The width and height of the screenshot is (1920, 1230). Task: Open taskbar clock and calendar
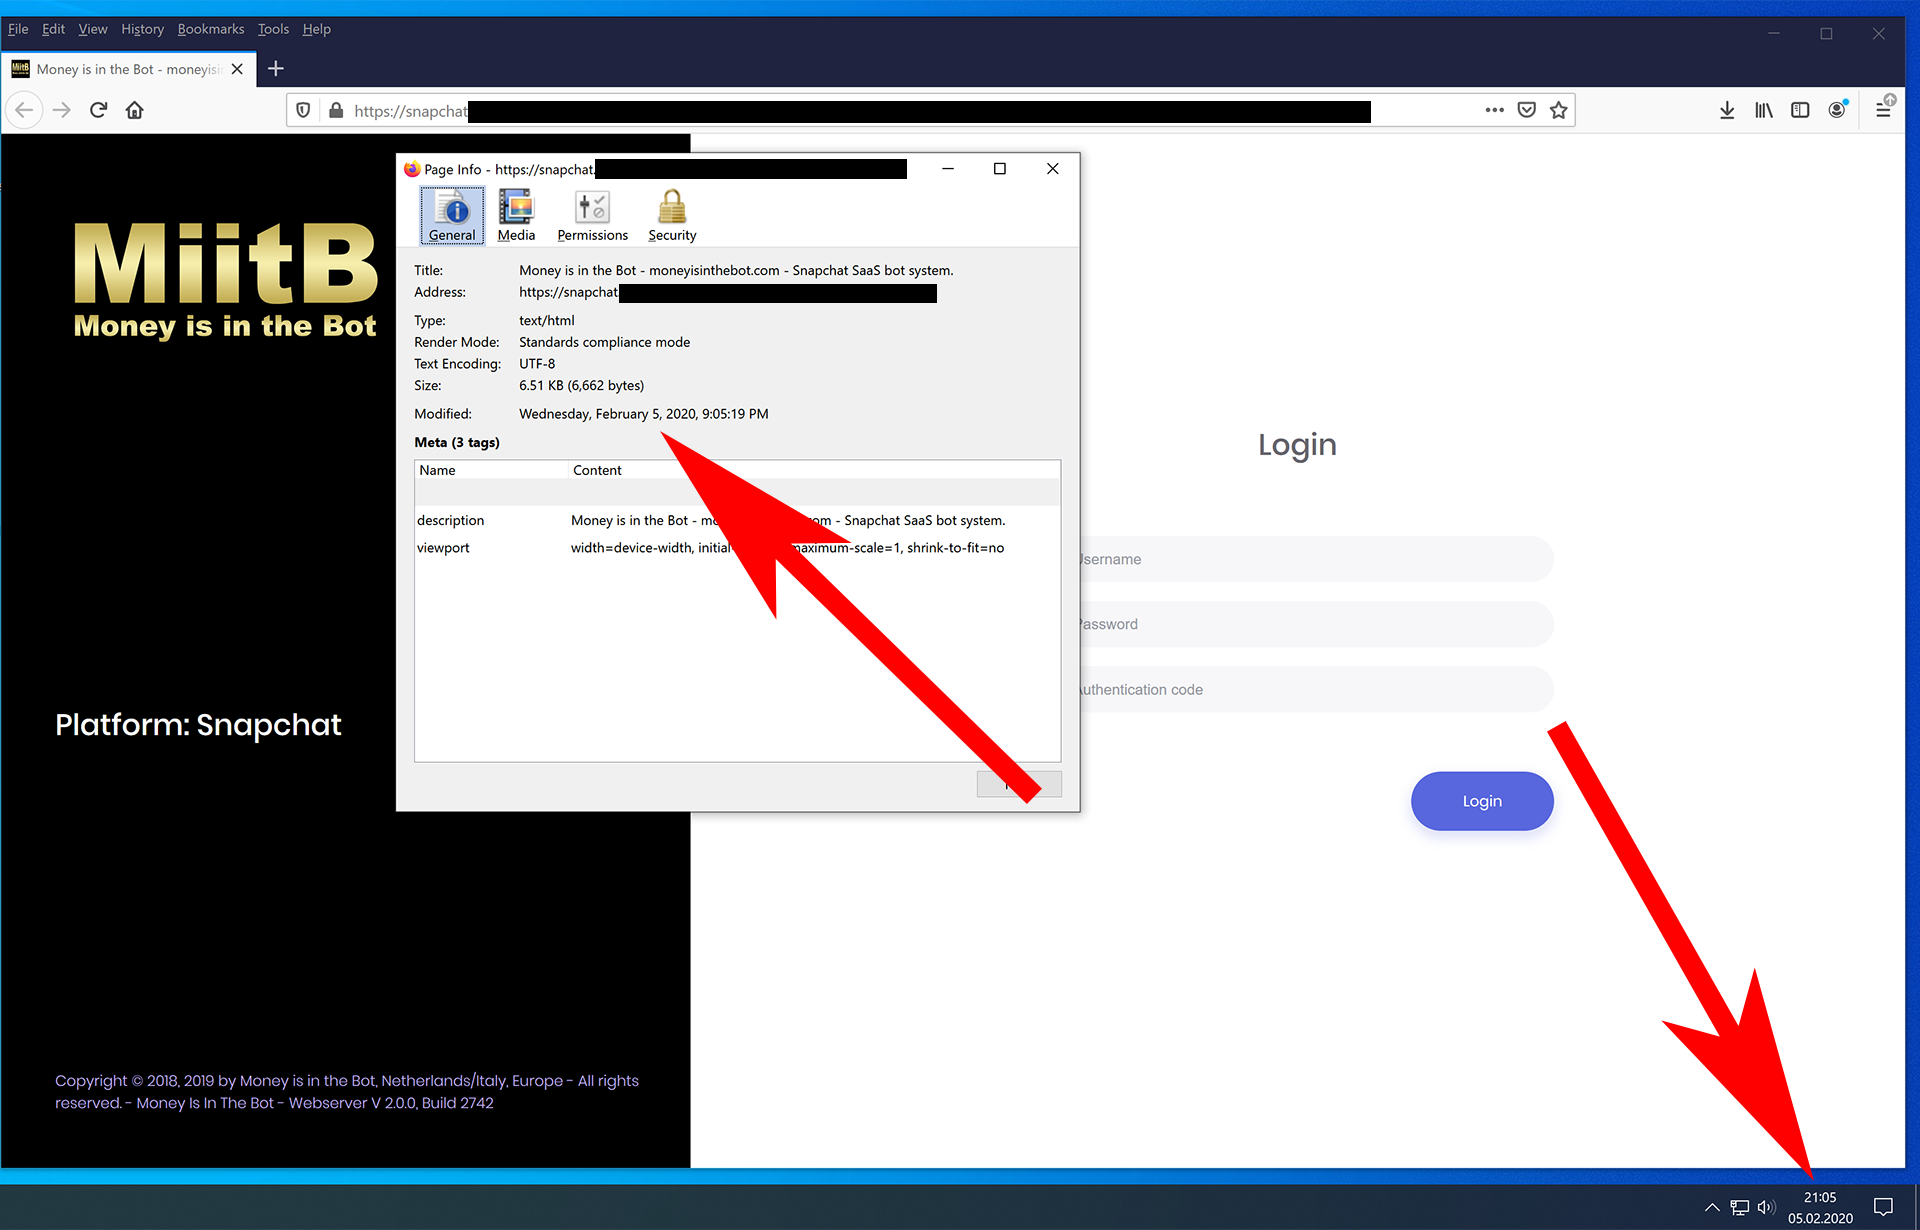1820,1207
